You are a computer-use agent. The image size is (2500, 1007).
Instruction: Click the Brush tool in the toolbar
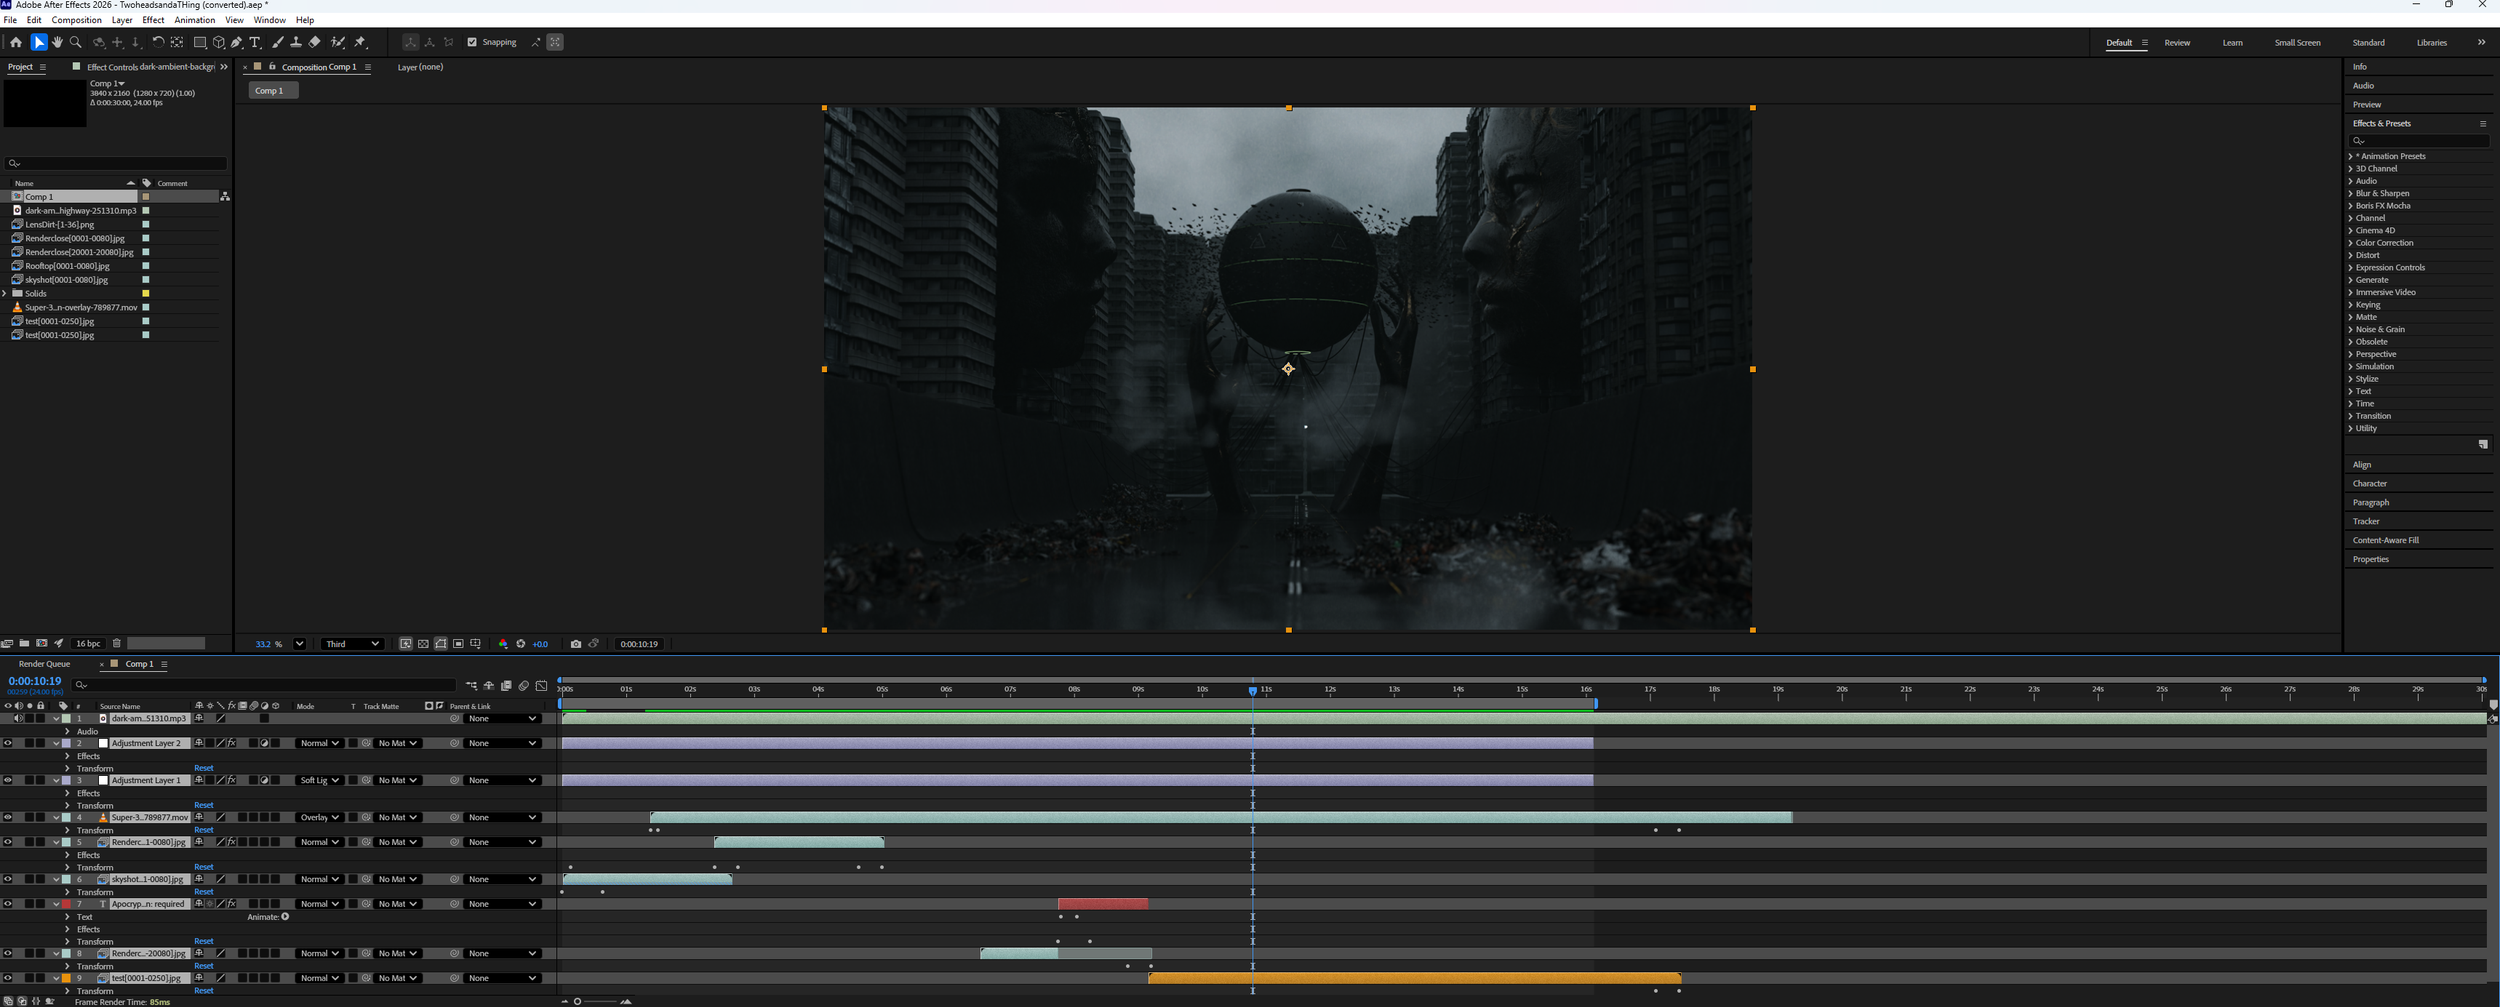(x=278, y=42)
